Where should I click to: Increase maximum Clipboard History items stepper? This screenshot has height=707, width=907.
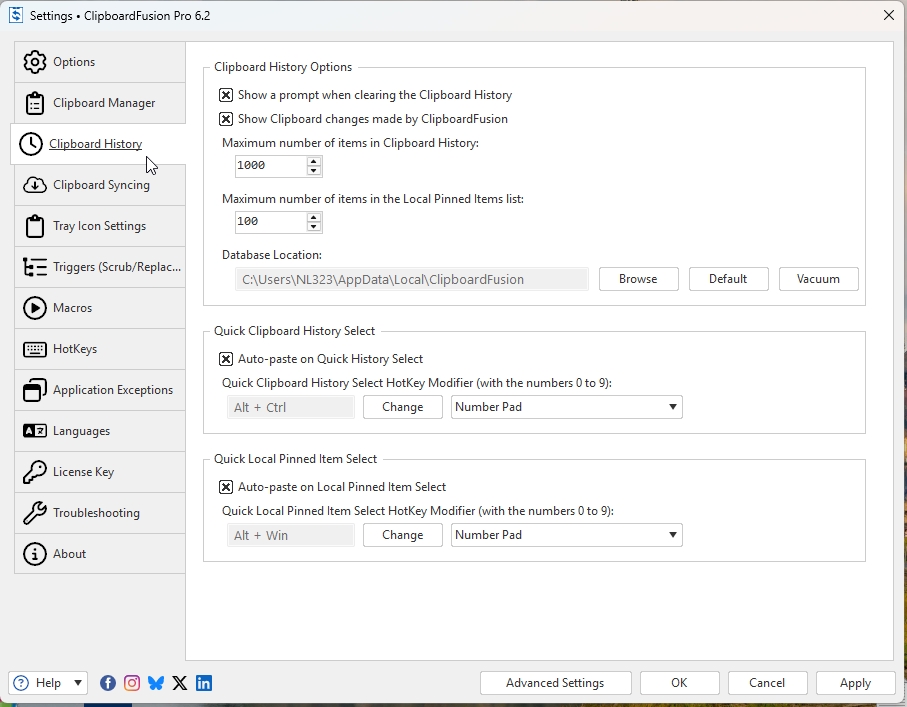click(314, 161)
